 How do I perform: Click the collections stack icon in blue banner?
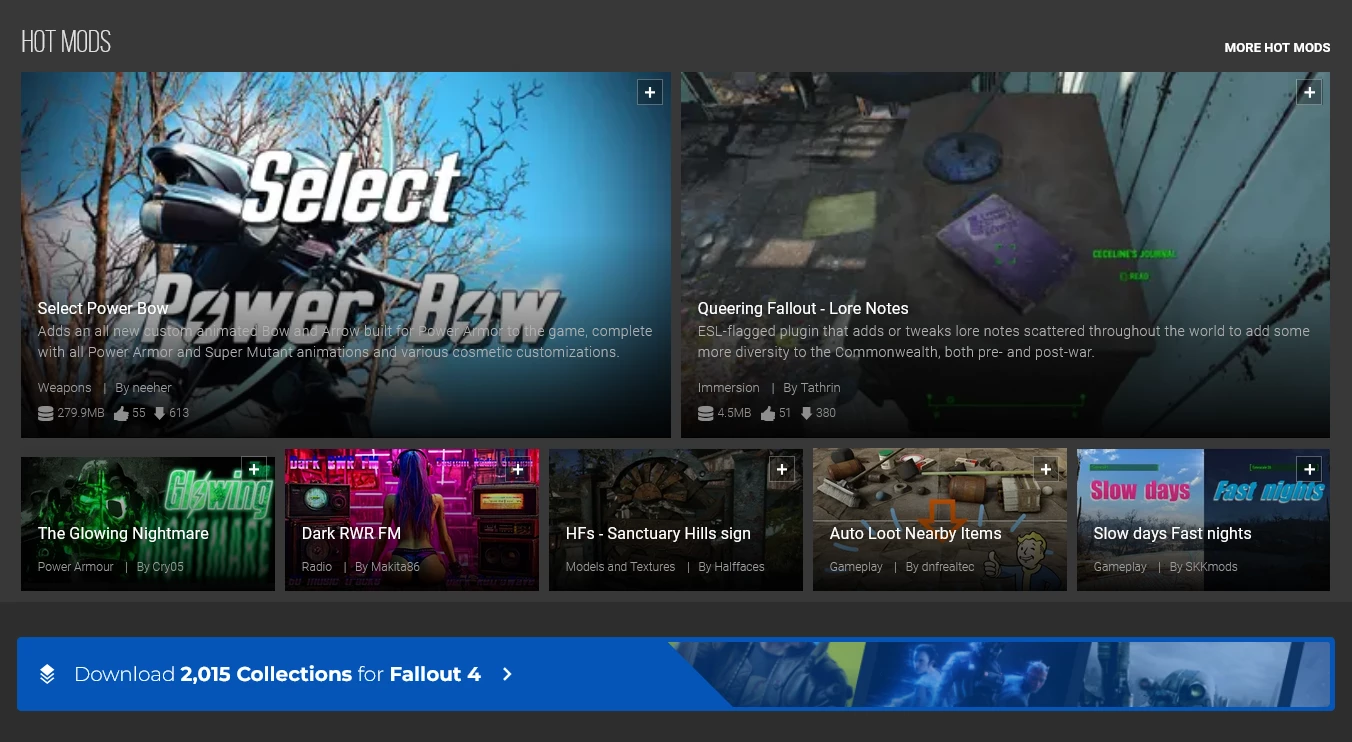[x=47, y=674]
